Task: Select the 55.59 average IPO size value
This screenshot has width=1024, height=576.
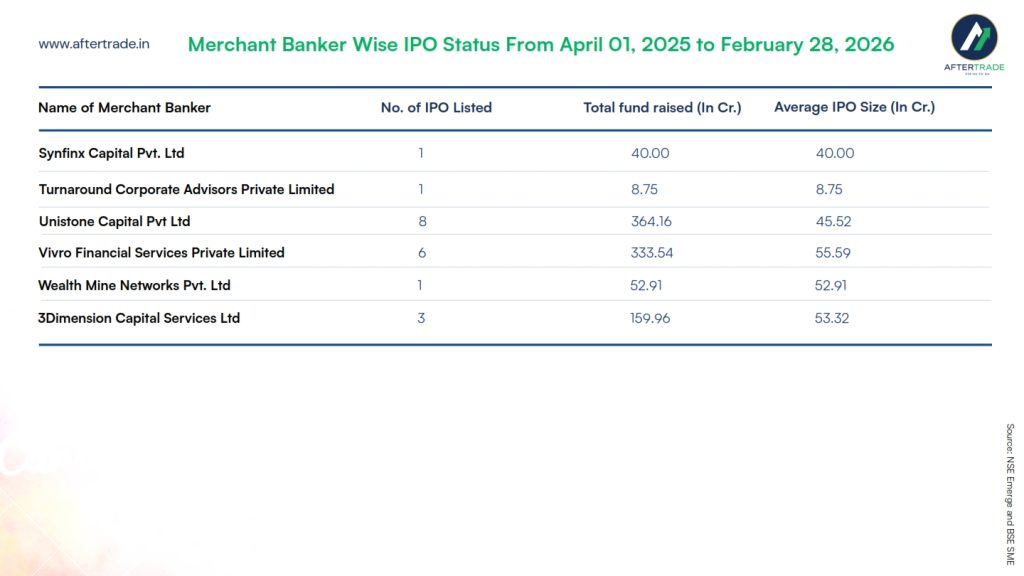Action: pyautogui.click(x=833, y=253)
